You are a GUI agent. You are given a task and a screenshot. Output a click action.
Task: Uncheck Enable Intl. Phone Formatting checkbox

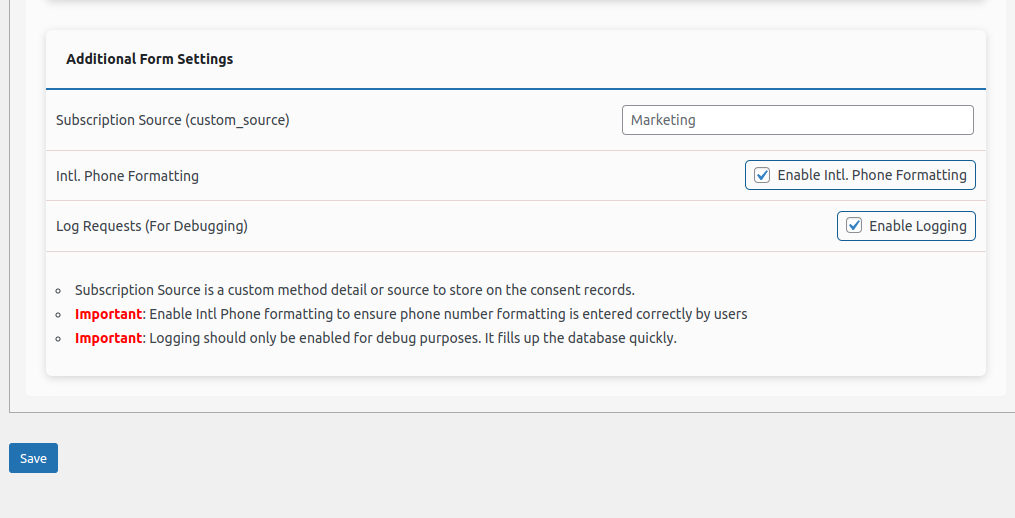pyautogui.click(x=762, y=175)
